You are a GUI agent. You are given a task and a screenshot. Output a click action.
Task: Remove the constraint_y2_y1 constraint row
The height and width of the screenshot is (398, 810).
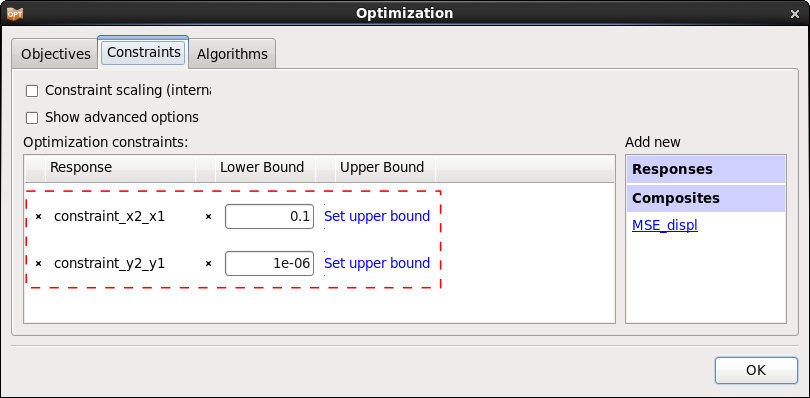point(38,264)
